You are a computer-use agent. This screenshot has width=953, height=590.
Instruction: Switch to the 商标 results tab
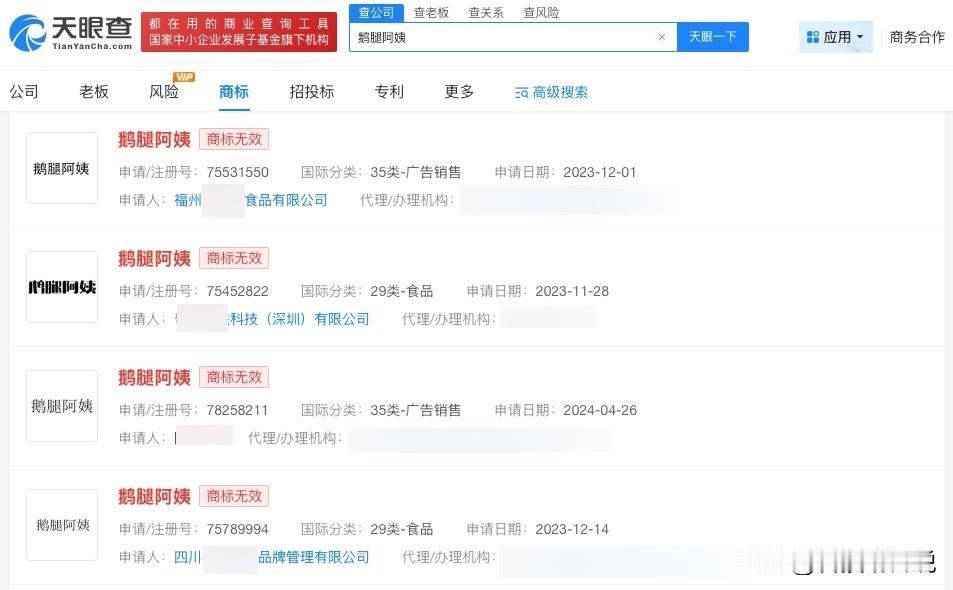pyautogui.click(x=234, y=92)
